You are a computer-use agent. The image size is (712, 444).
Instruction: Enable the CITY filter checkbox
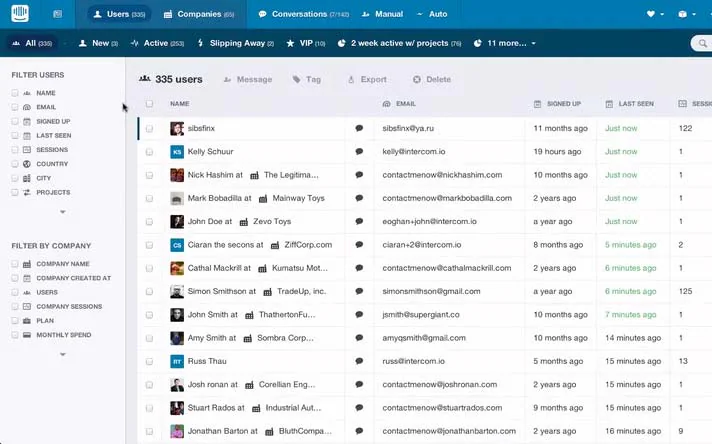point(15,178)
